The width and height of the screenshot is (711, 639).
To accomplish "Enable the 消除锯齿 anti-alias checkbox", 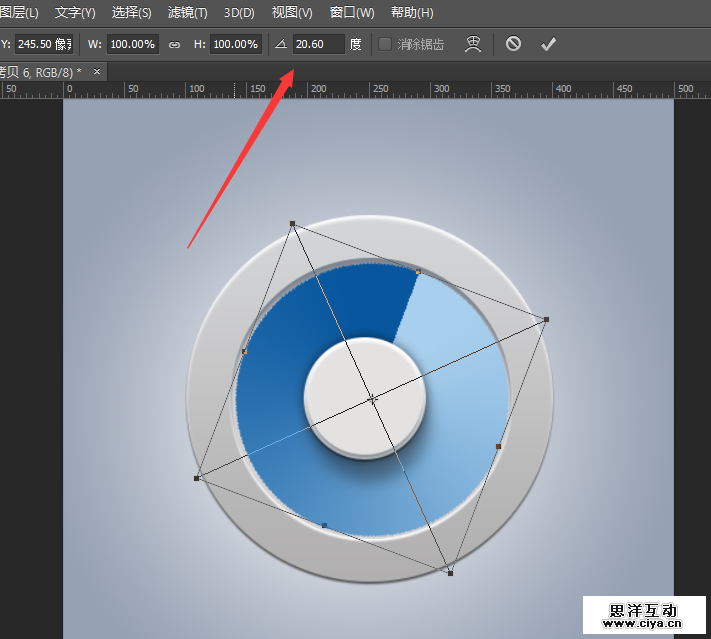I will point(385,45).
